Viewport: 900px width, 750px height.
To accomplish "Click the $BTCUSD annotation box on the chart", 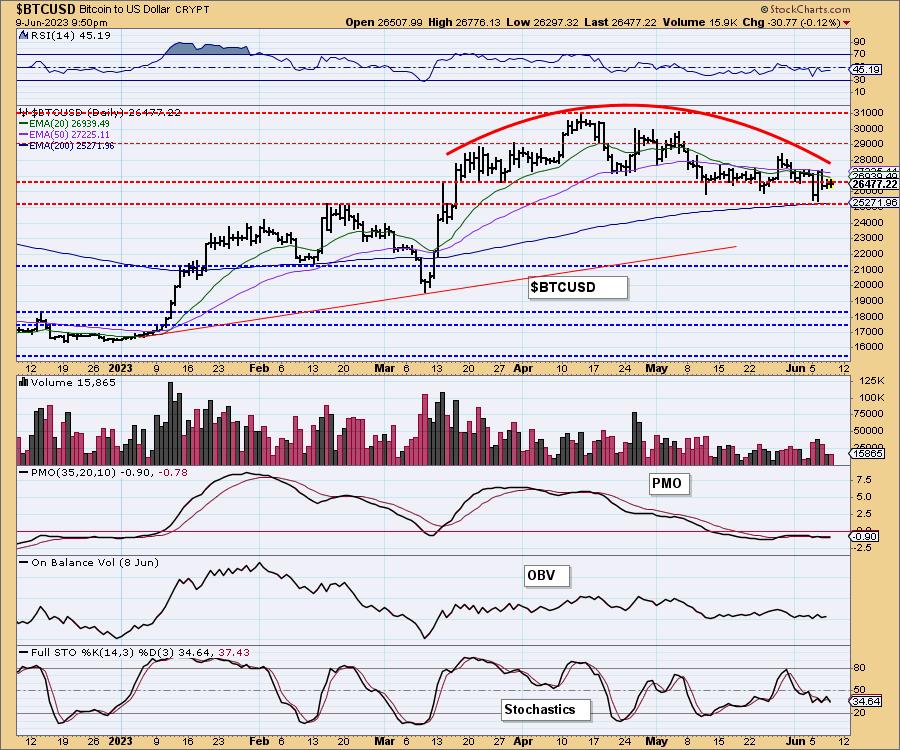I will tap(577, 287).
